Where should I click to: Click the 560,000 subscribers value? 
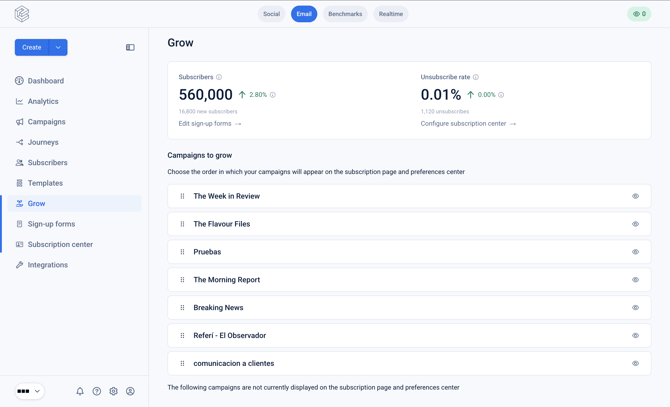coord(206,95)
